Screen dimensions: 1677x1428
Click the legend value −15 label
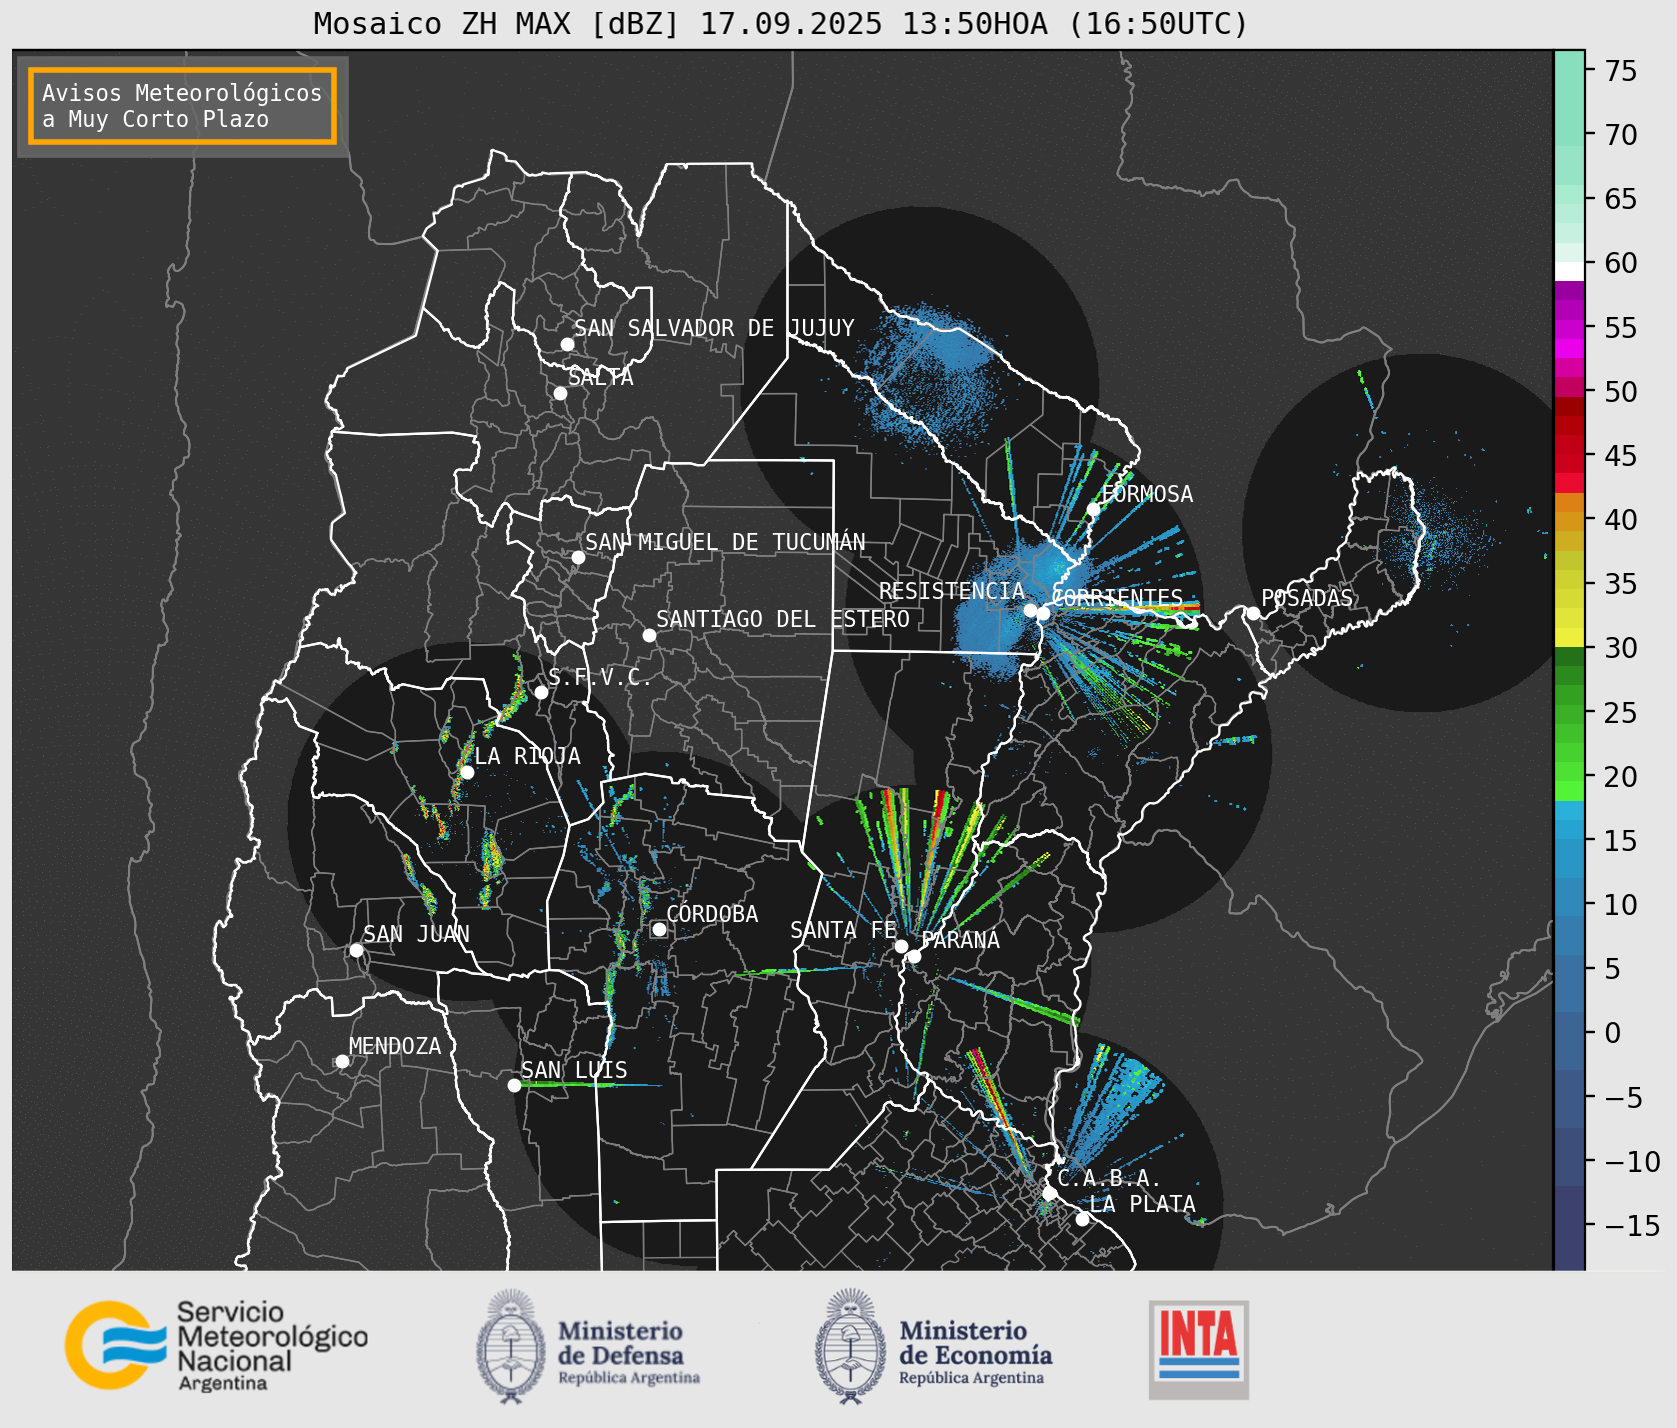tap(1632, 1225)
